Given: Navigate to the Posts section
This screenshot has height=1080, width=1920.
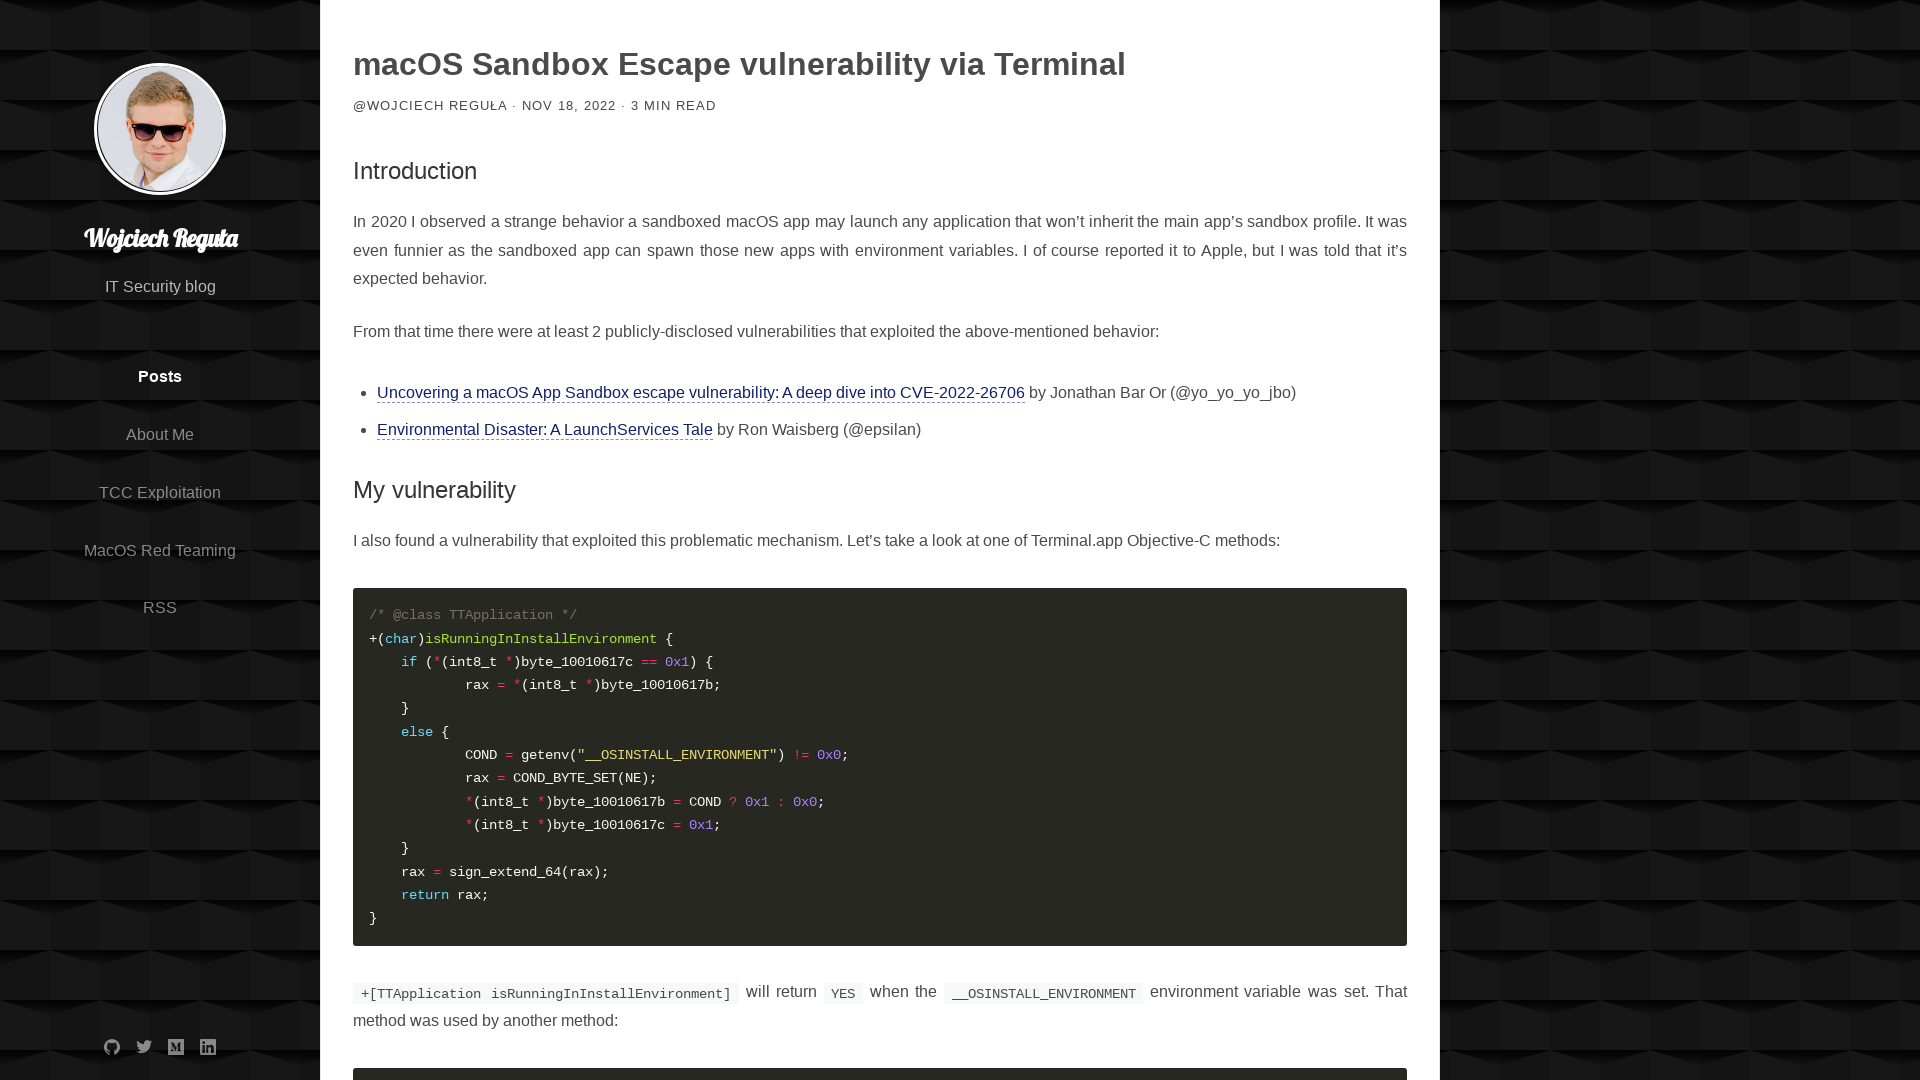Looking at the screenshot, I should tap(160, 377).
